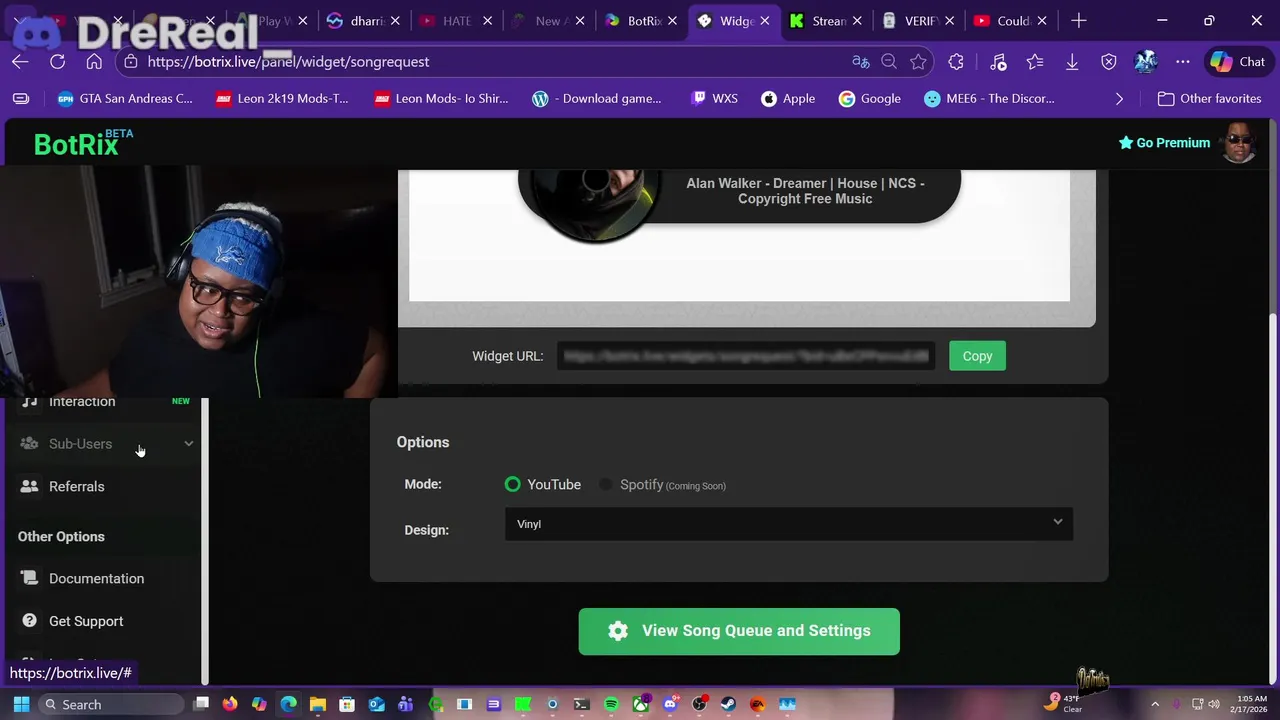Open the downloads icon
Screen dimensions: 1280x720
pyautogui.click(x=1072, y=62)
